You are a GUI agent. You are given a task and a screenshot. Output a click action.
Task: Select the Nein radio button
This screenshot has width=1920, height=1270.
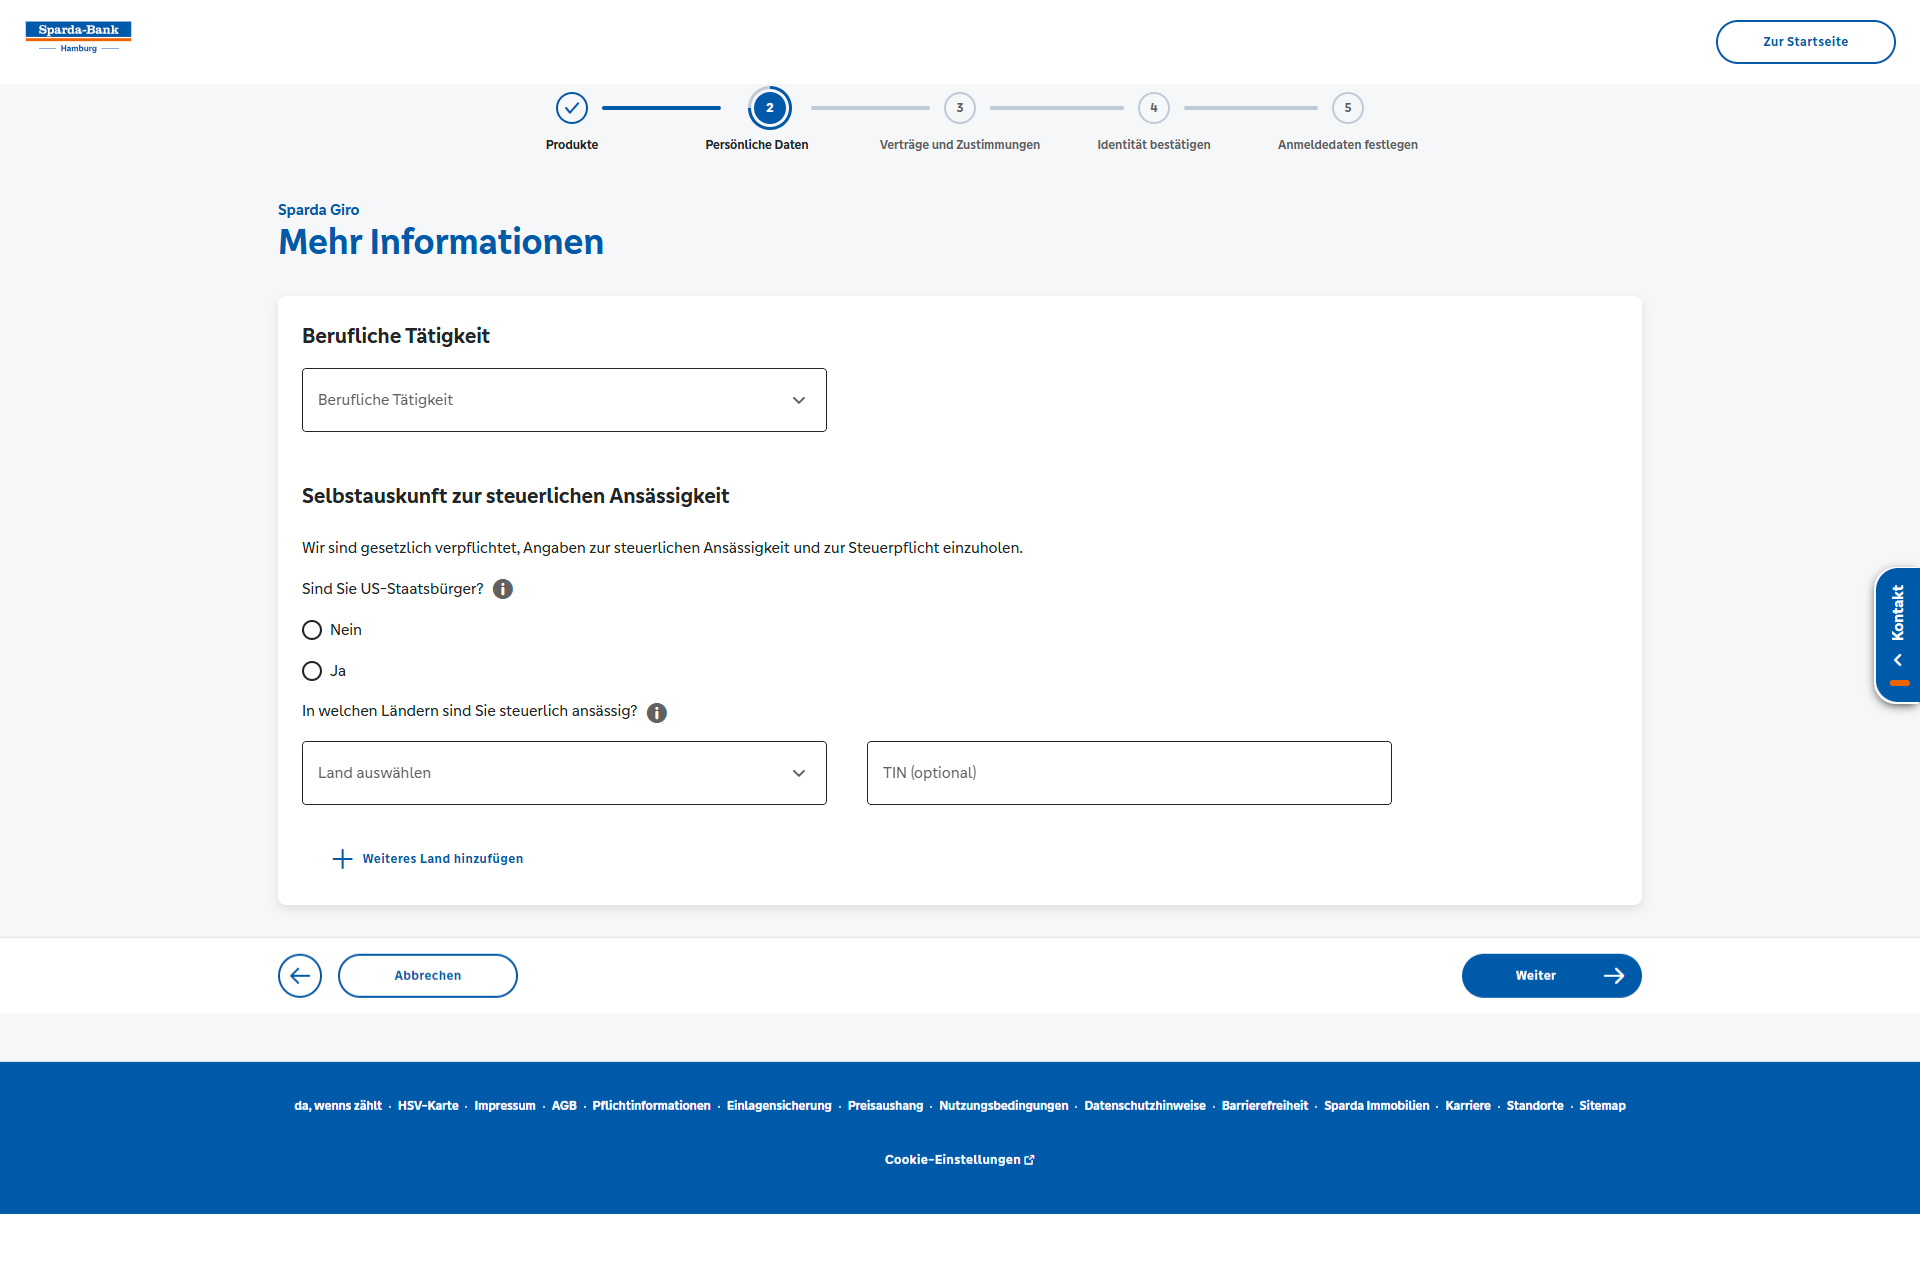[312, 630]
